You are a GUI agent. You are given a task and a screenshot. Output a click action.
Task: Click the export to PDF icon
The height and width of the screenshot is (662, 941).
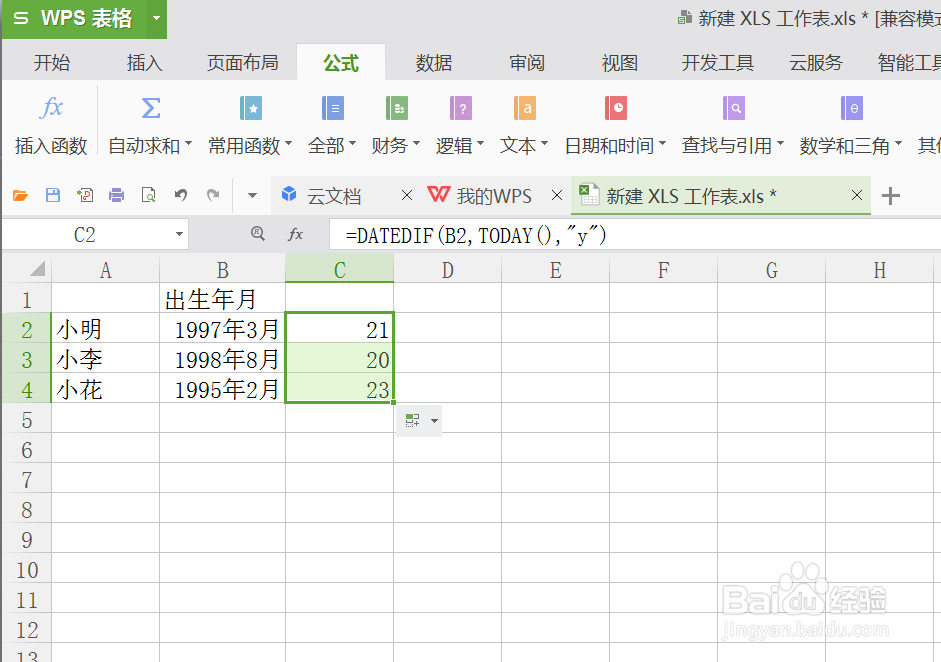pyautogui.click(x=85, y=194)
